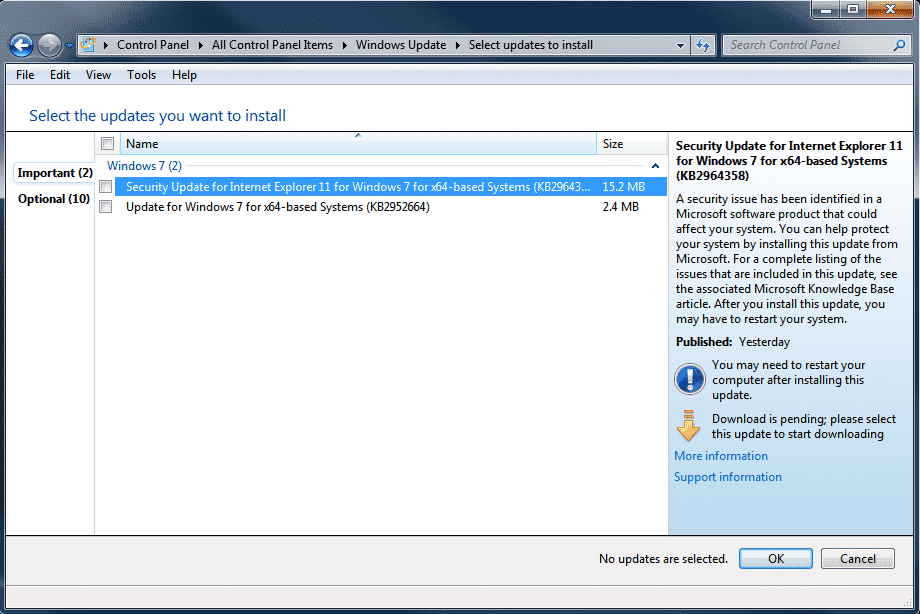The height and width of the screenshot is (614, 920).
Task: Navigate to Control Panel breadcrumb
Action: [153, 45]
